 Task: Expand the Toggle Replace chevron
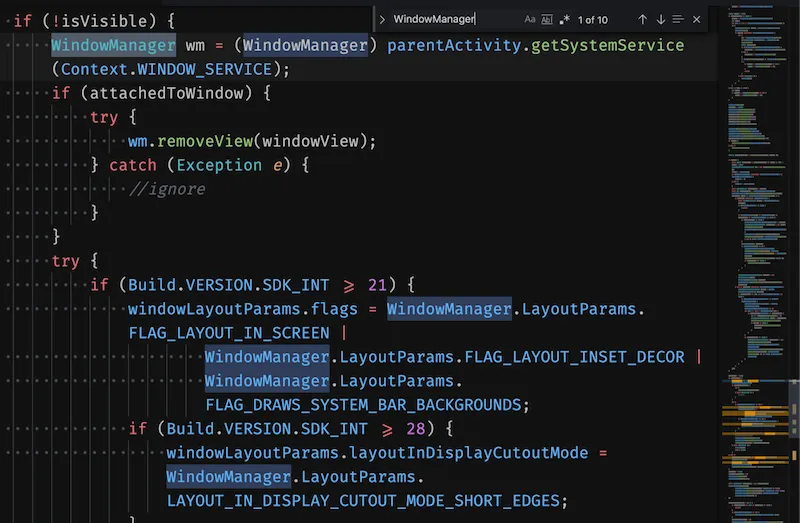pos(382,19)
